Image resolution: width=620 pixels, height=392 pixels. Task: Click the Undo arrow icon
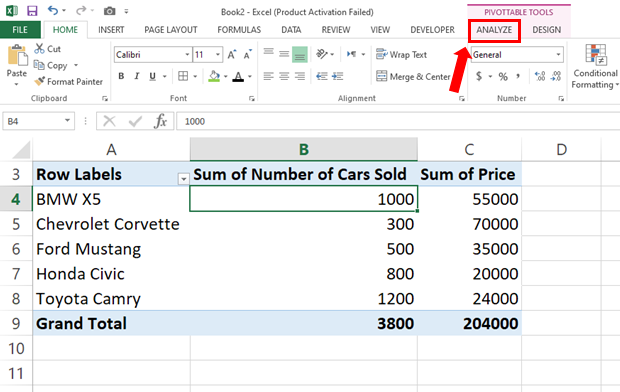coord(53,10)
